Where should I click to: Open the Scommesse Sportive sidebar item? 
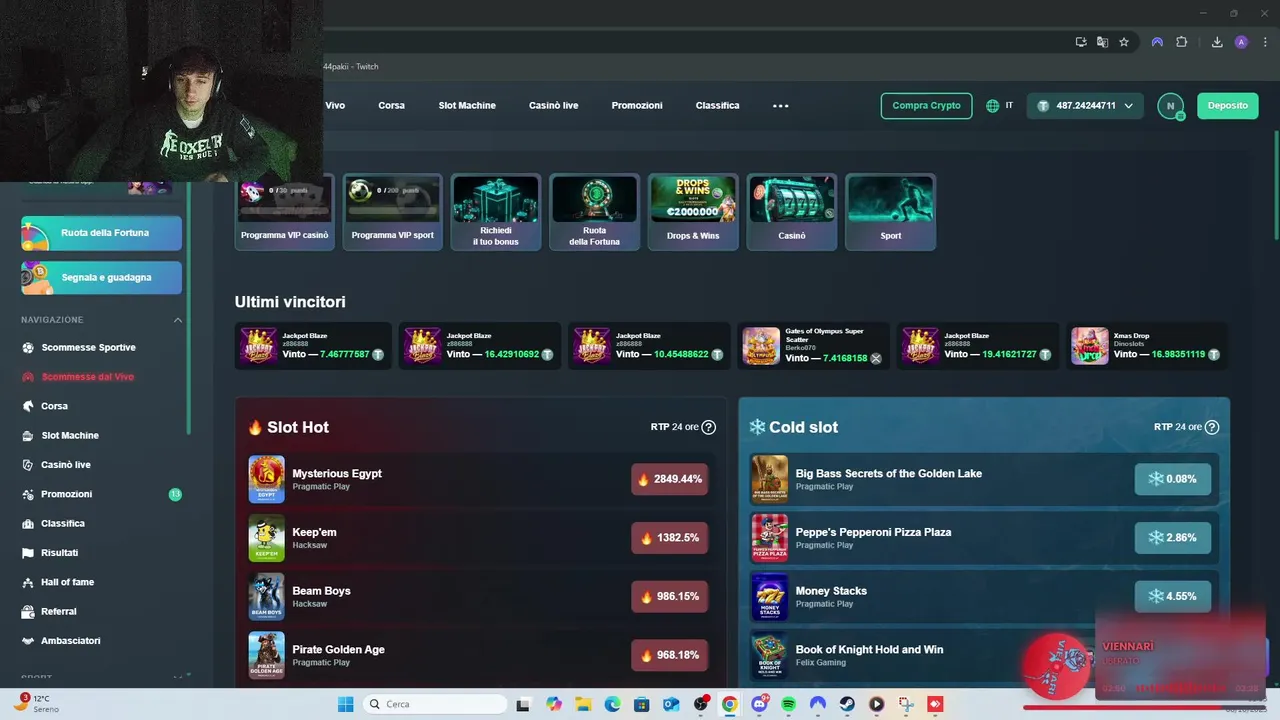click(88, 348)
